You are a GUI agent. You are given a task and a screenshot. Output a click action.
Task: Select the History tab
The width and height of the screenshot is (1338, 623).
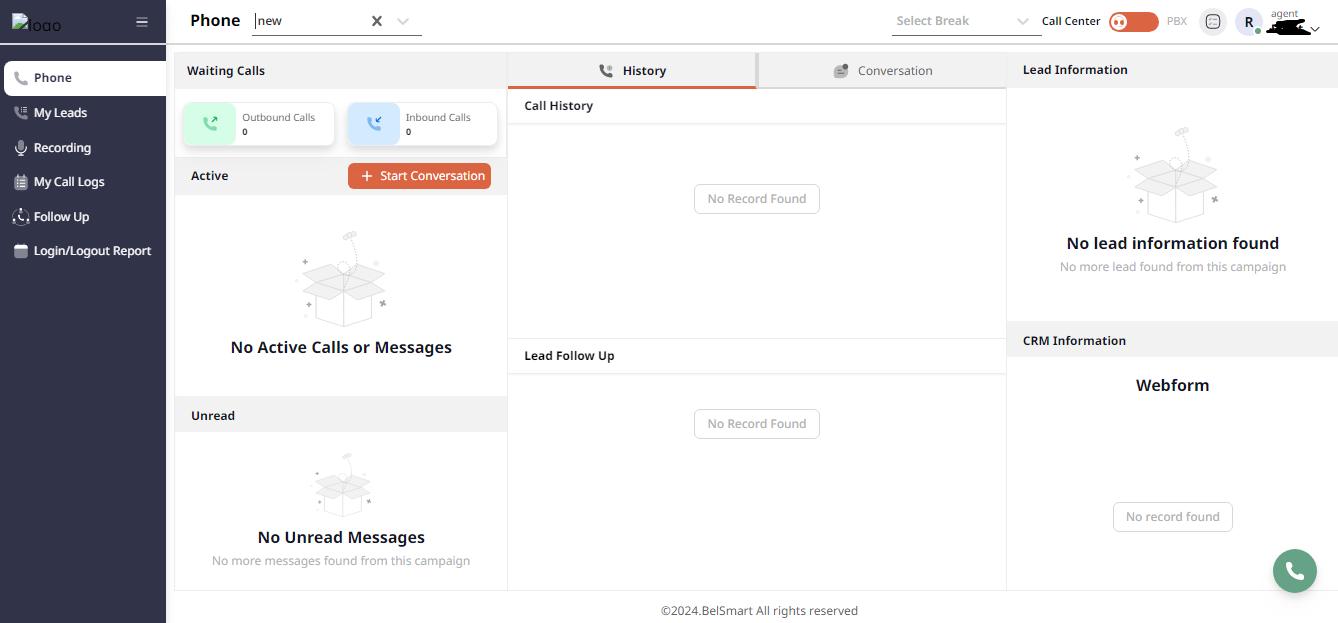click(x=632, y=70)
